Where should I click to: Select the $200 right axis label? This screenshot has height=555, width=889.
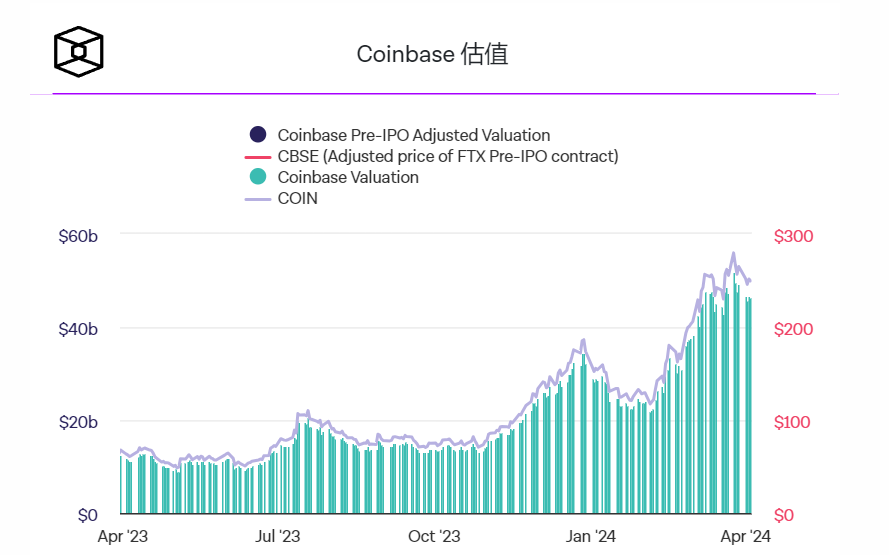[x=794, y=329]
